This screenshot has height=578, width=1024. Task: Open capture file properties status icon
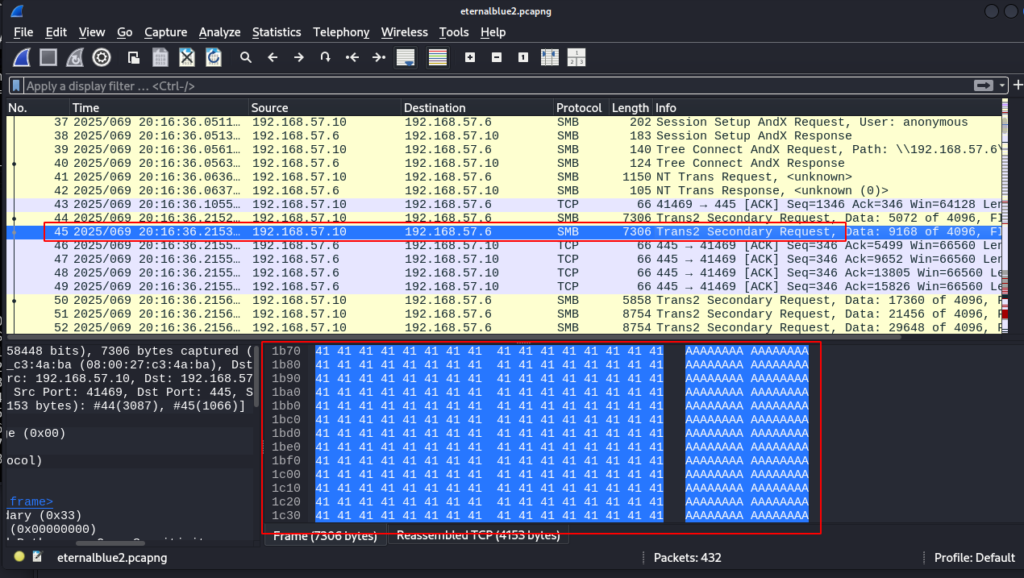[38, 557]
